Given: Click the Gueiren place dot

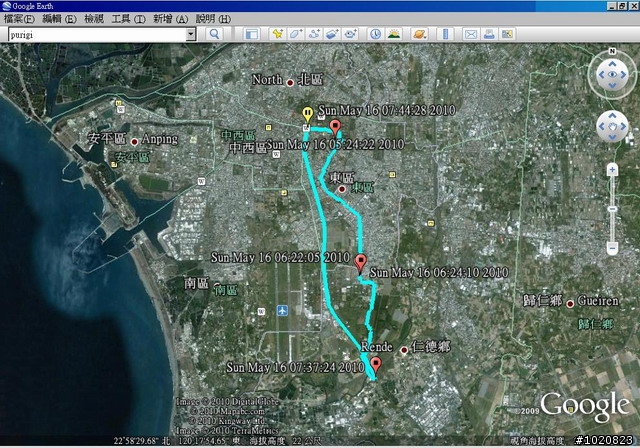Looking at the screenshot, I should (x=570, y=304).
